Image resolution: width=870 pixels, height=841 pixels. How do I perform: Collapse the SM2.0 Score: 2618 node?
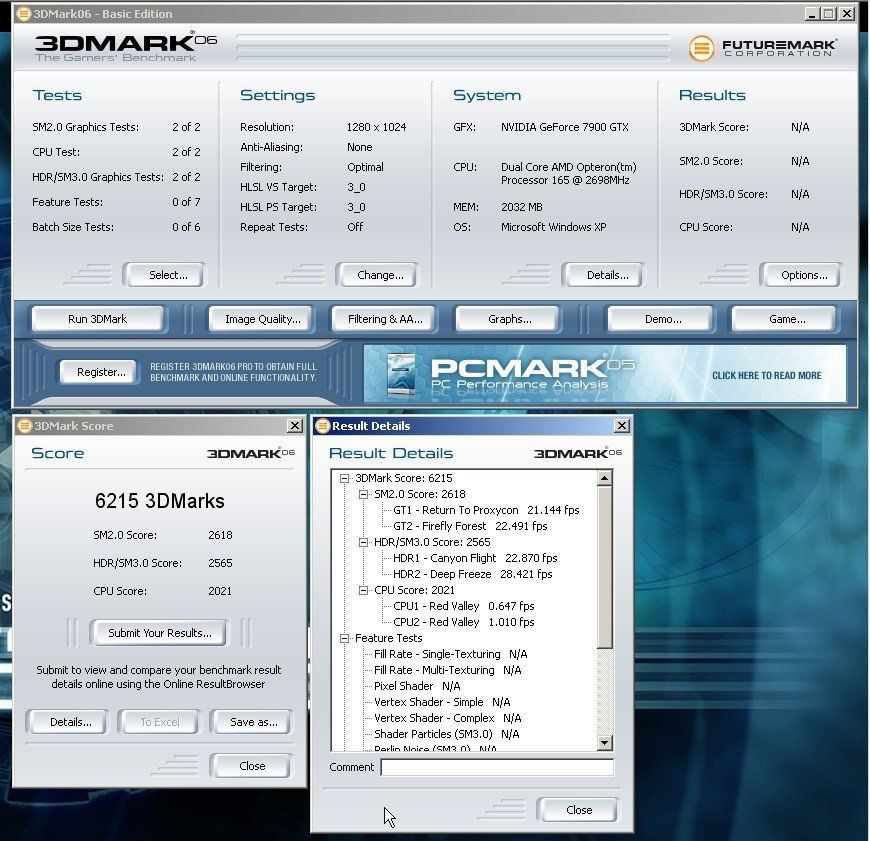[x=363, y=494]
